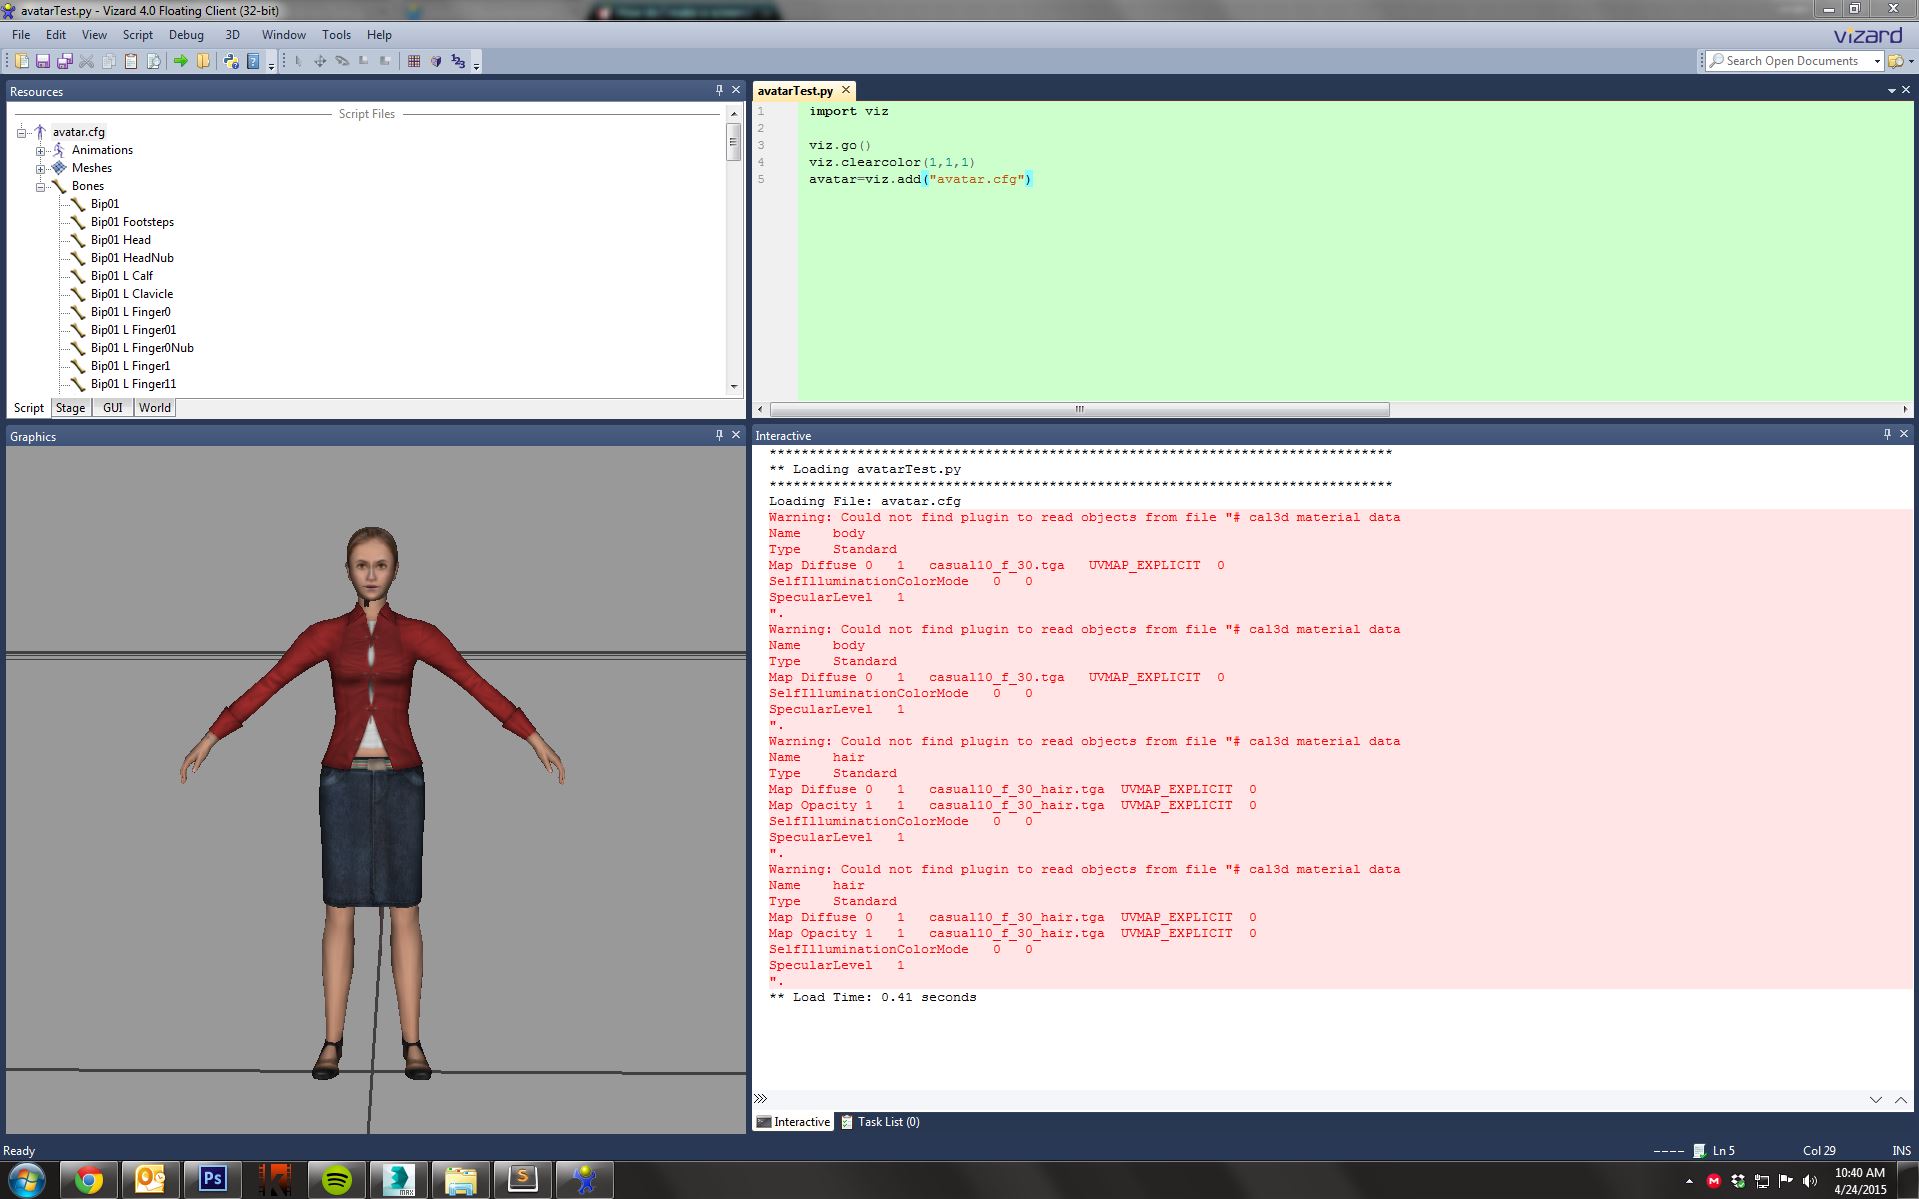The height and width of the screenshot is (1199, 1919).
Task: Expand the Meshes tree node
Action: [41, 169]
